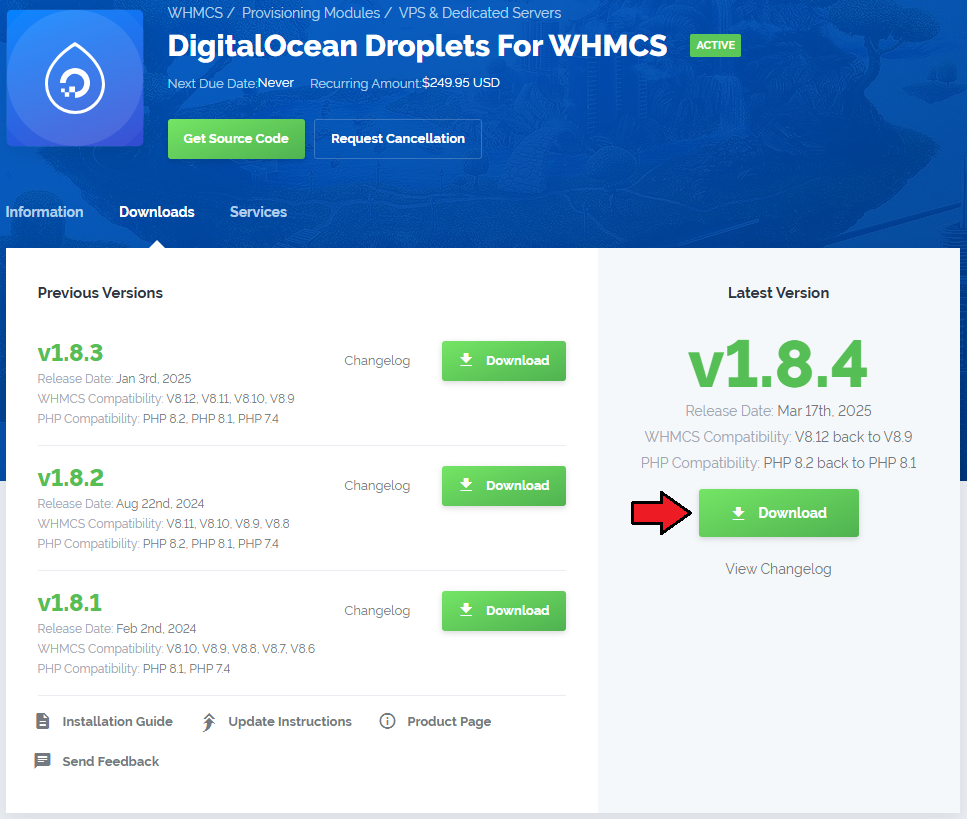
Task: Click the v1.8.2 version heading
Action: point(70,478)
